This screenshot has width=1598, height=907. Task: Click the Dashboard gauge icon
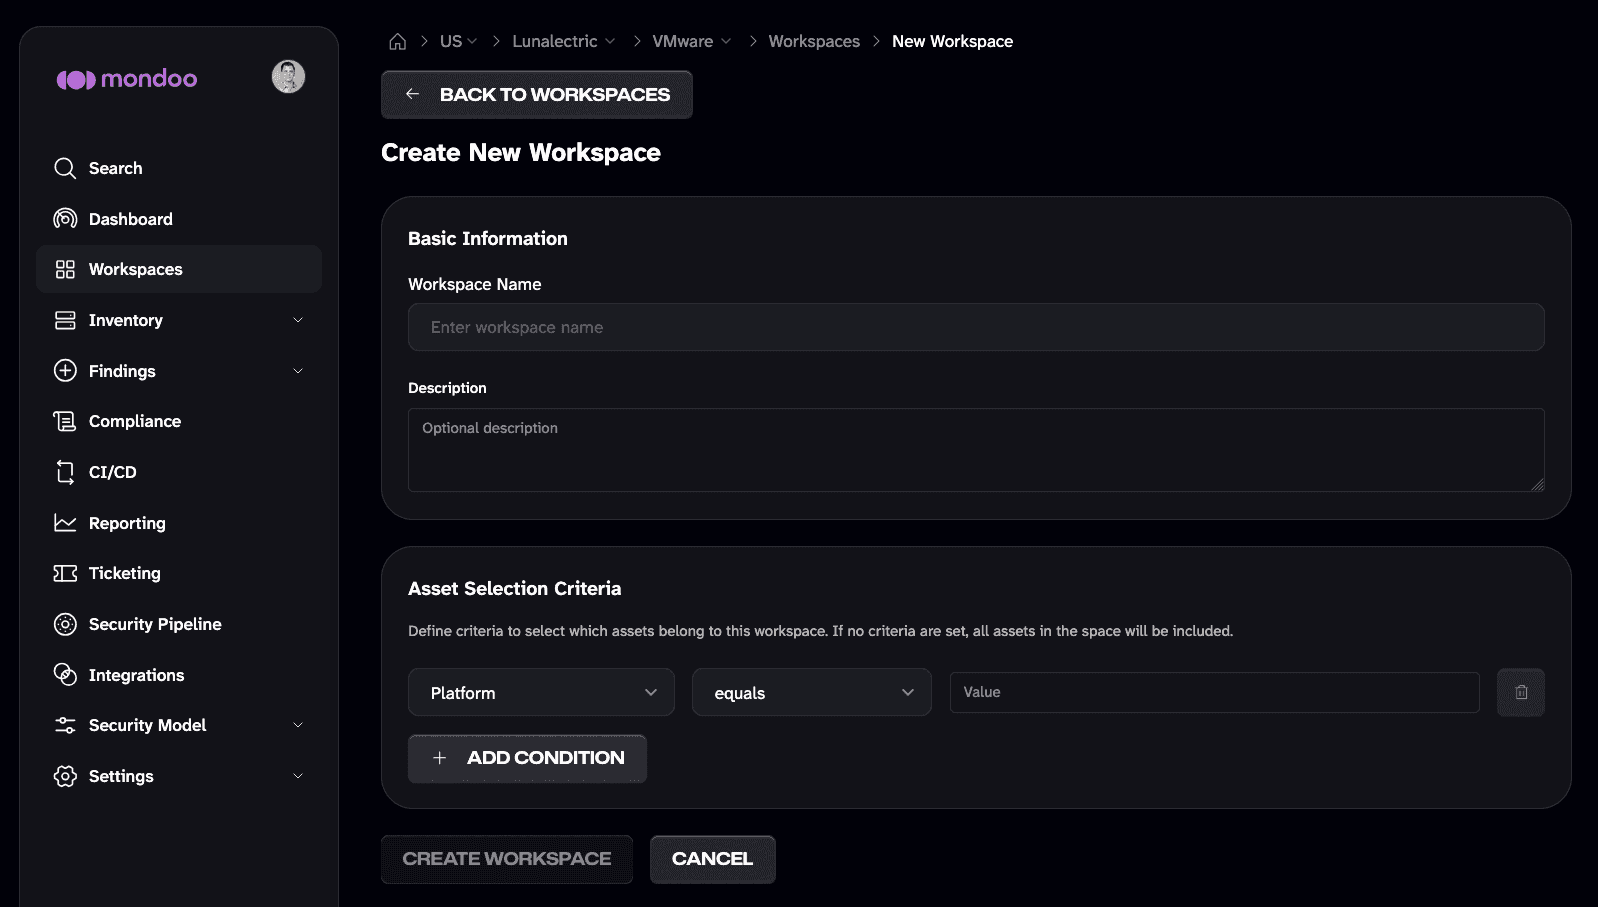(x=65, y=219)
